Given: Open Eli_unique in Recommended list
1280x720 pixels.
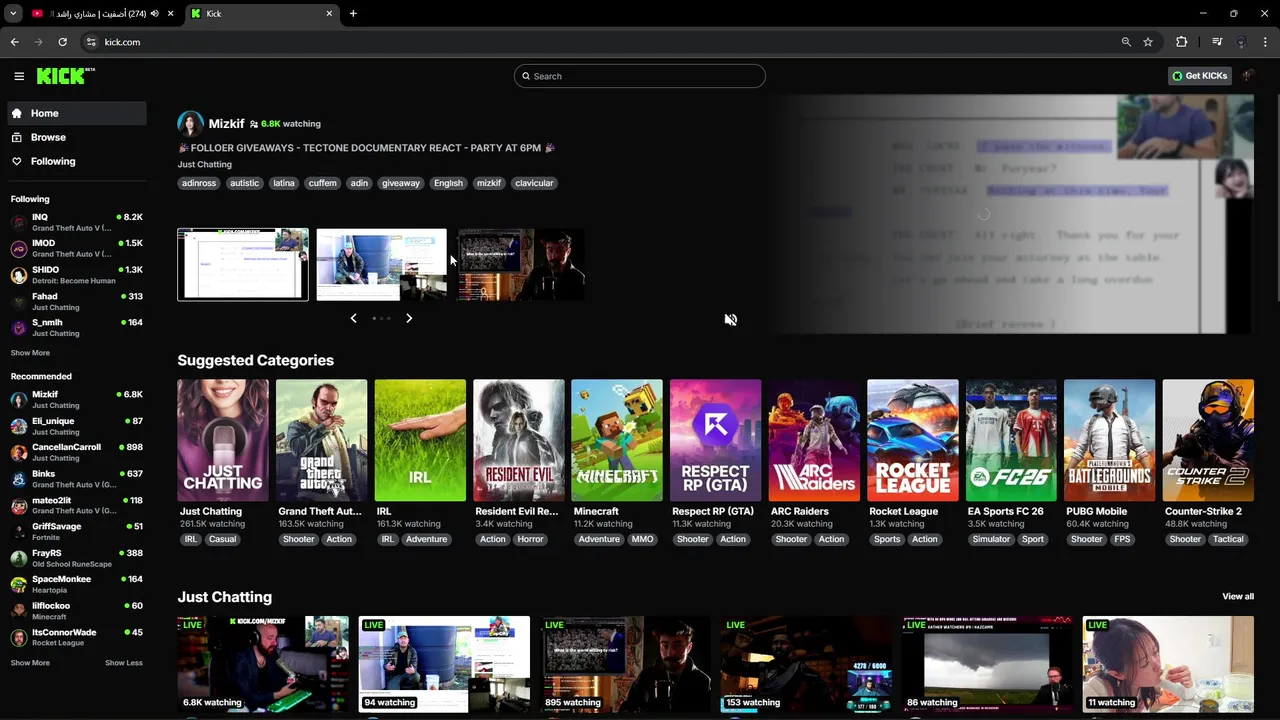Looking at the screenshot, I should pyautogui.click(x=77, y=426).
